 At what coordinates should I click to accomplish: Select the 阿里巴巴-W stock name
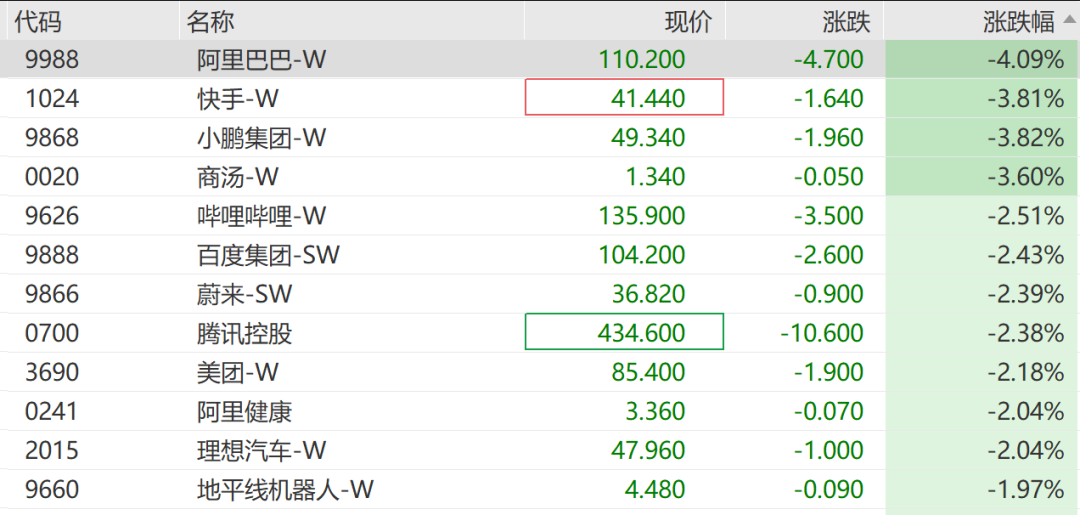[261, 60]
